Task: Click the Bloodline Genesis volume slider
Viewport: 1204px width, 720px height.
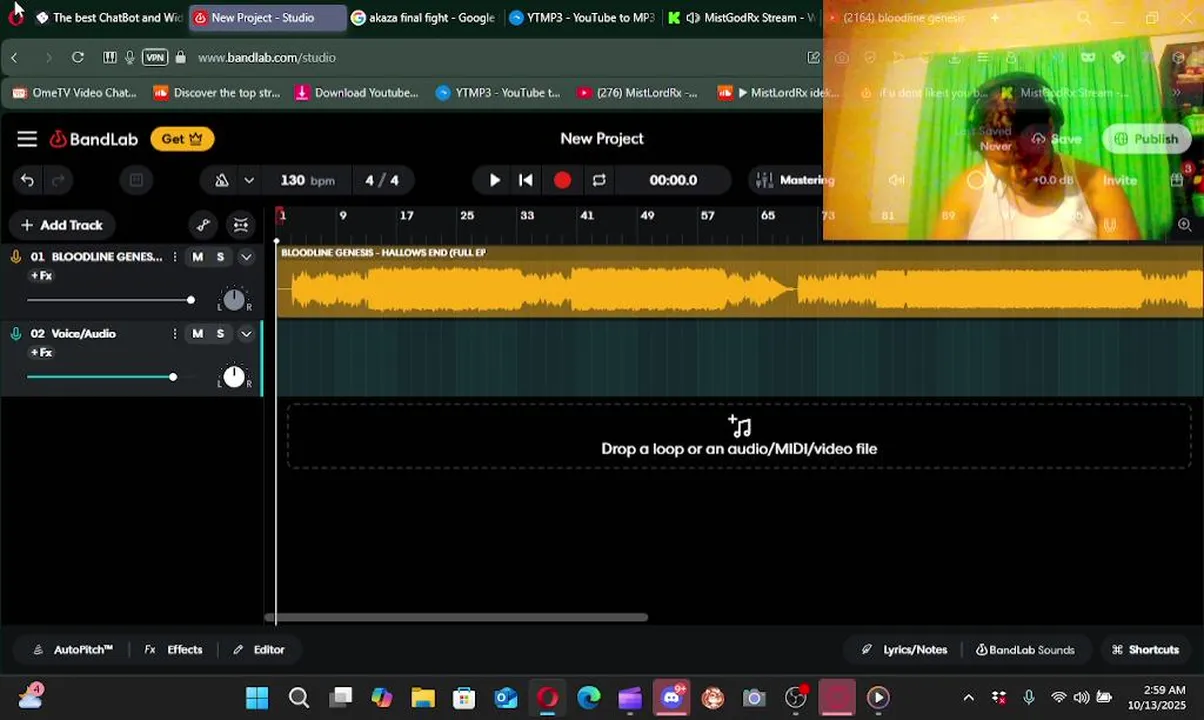Action: [110, 300]
